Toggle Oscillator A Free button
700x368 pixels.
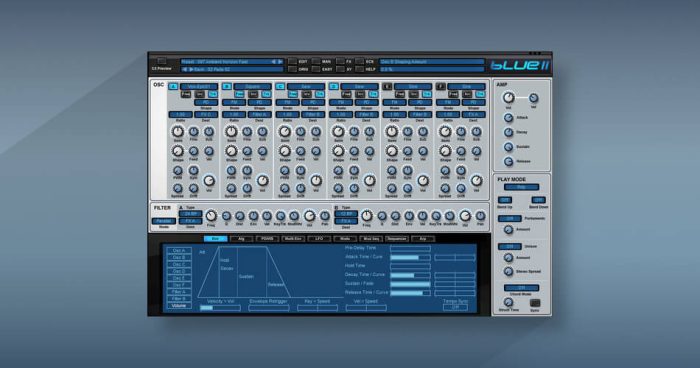click(186, 94)
